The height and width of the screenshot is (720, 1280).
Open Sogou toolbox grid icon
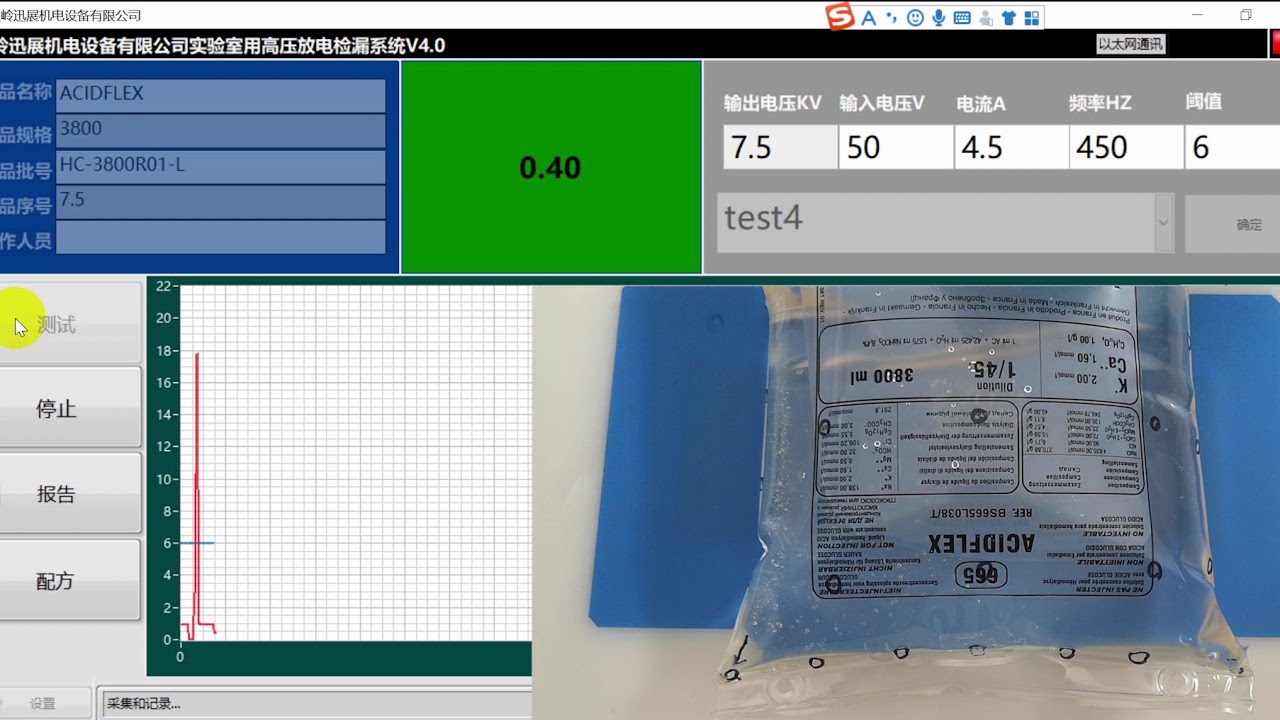point(1032,18)
